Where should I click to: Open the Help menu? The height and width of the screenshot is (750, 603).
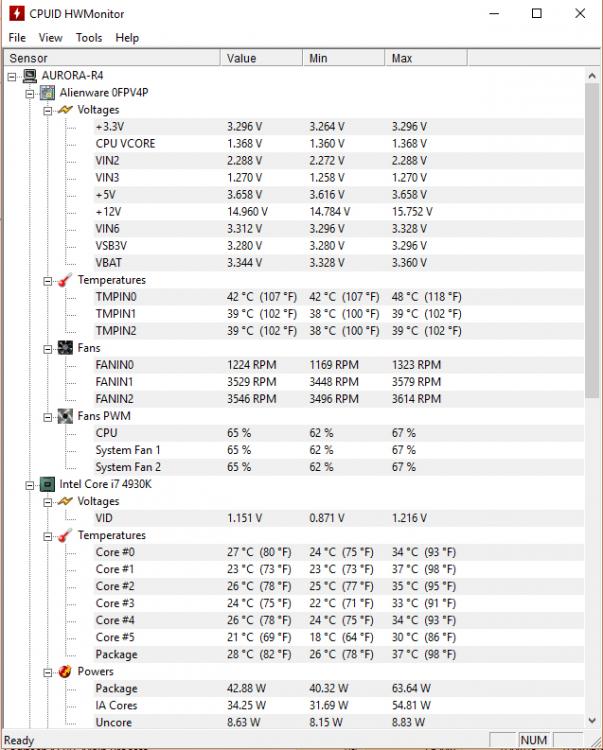click(127, 37)
